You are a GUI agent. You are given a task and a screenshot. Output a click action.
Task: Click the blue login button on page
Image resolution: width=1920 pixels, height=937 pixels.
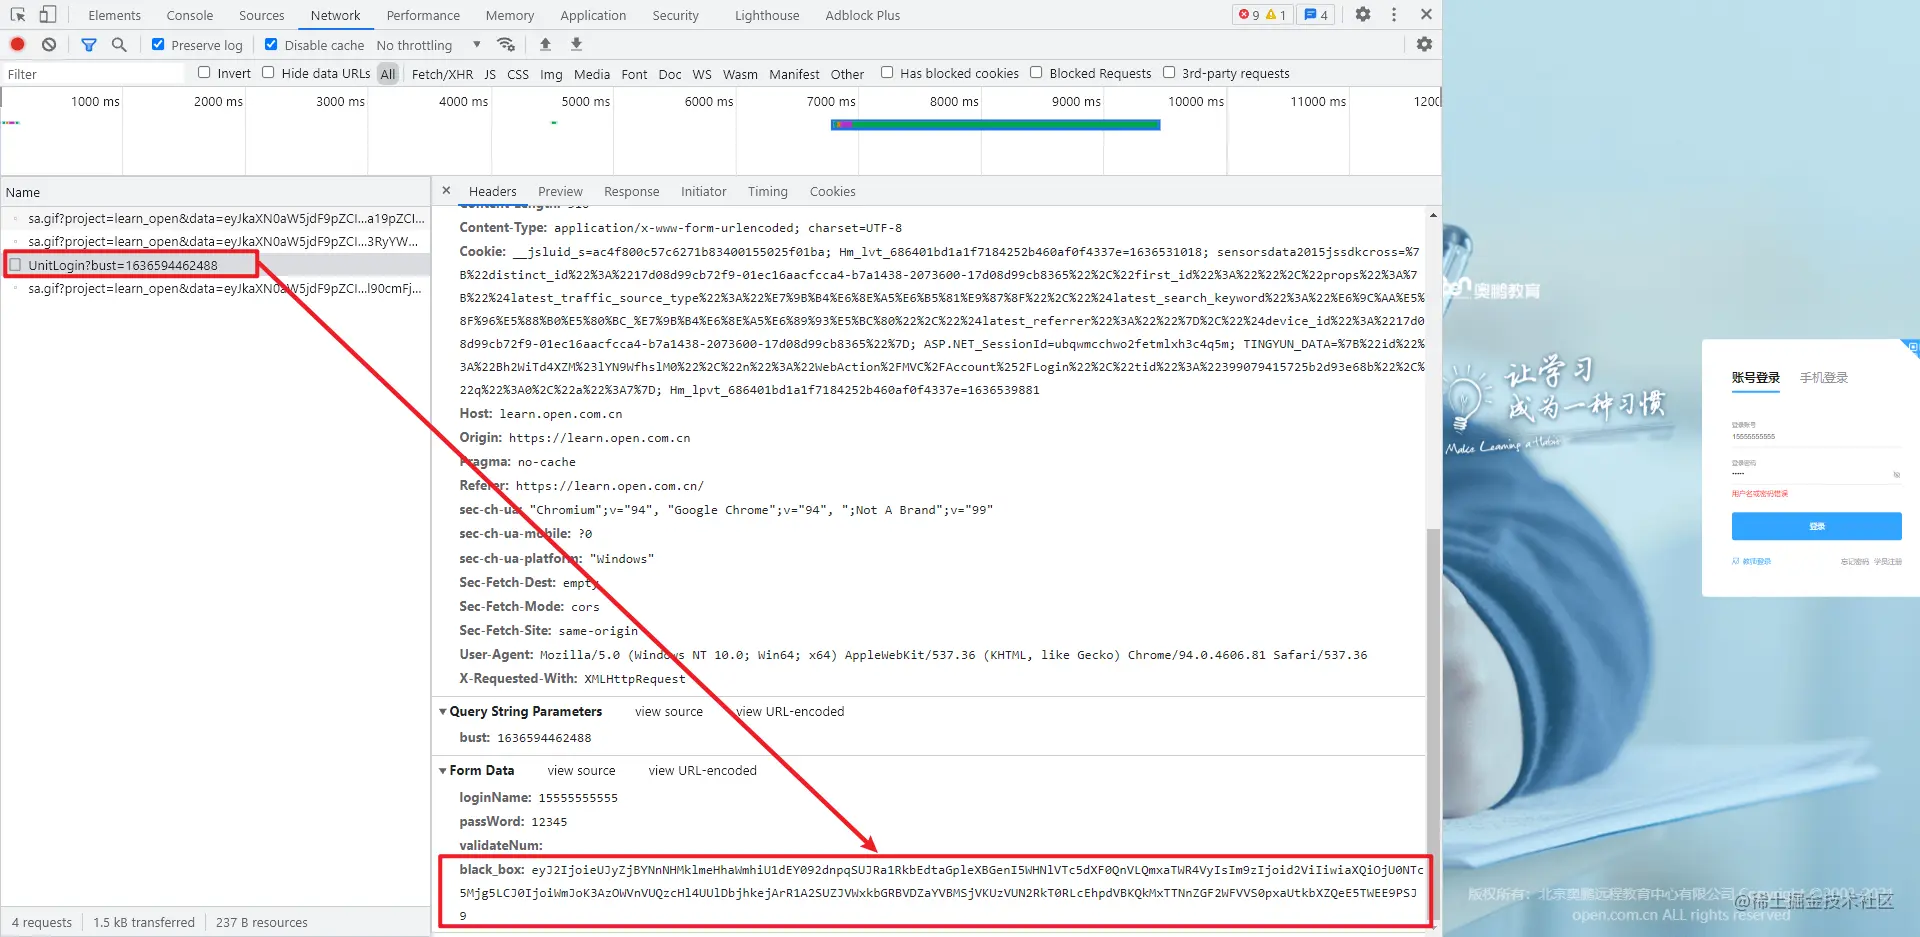click(x=1817, y=526)
